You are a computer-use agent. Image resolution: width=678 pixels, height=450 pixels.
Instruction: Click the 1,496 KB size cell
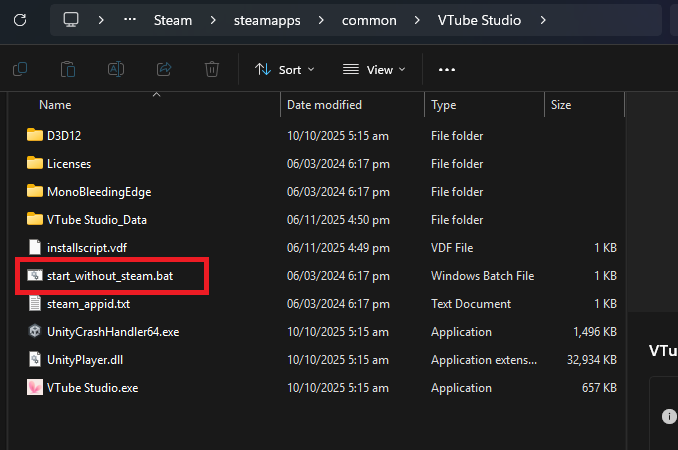pyautogui.click(x=595, y=332)
